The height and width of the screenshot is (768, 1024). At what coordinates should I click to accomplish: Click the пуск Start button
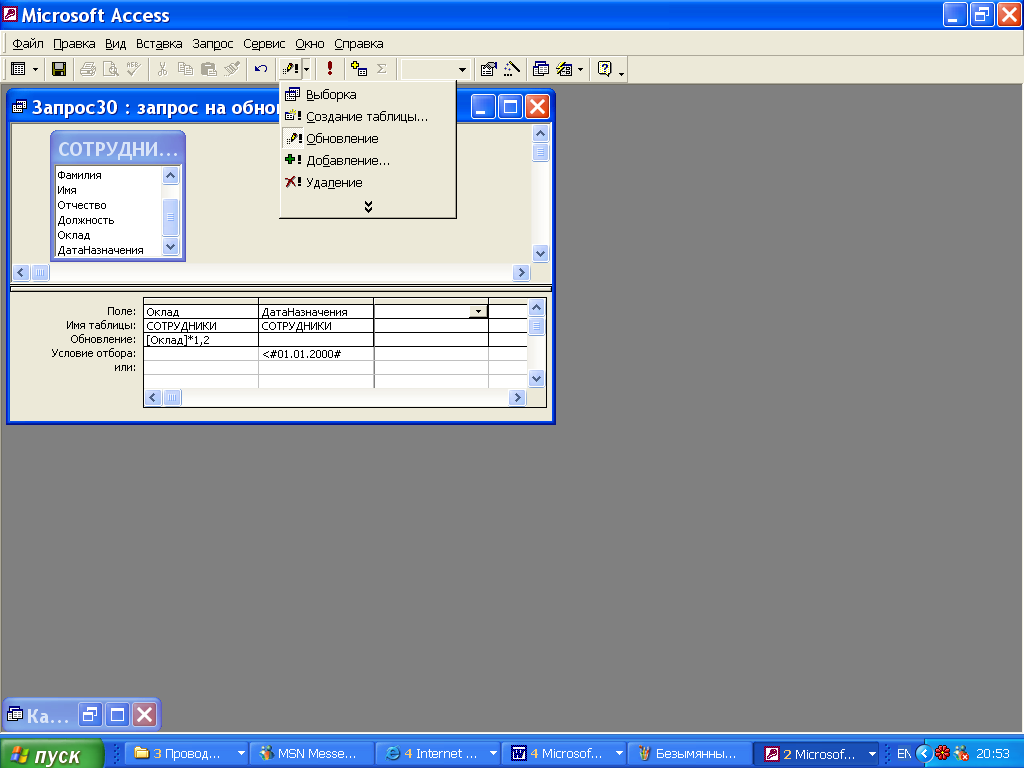pyautogui.click(x=52, y=754)
